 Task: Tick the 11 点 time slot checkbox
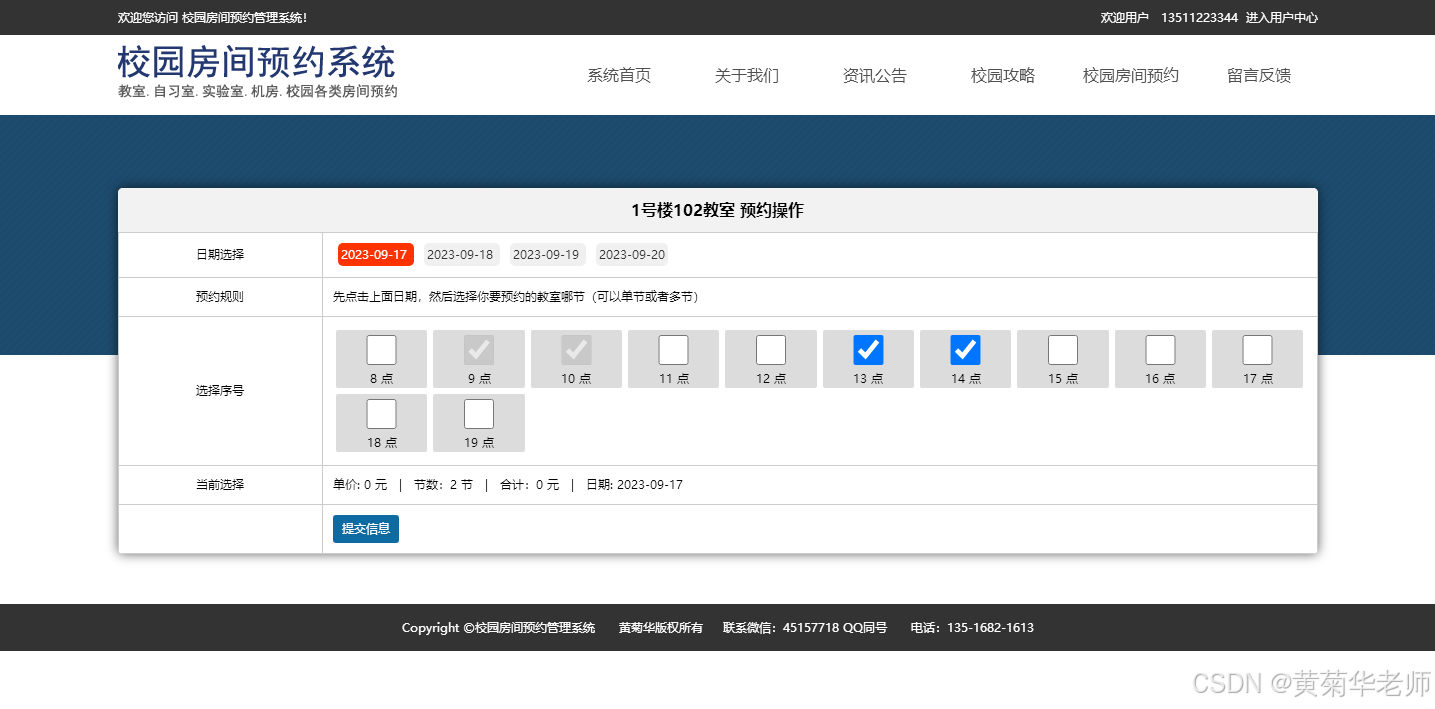tap(673, 350)
